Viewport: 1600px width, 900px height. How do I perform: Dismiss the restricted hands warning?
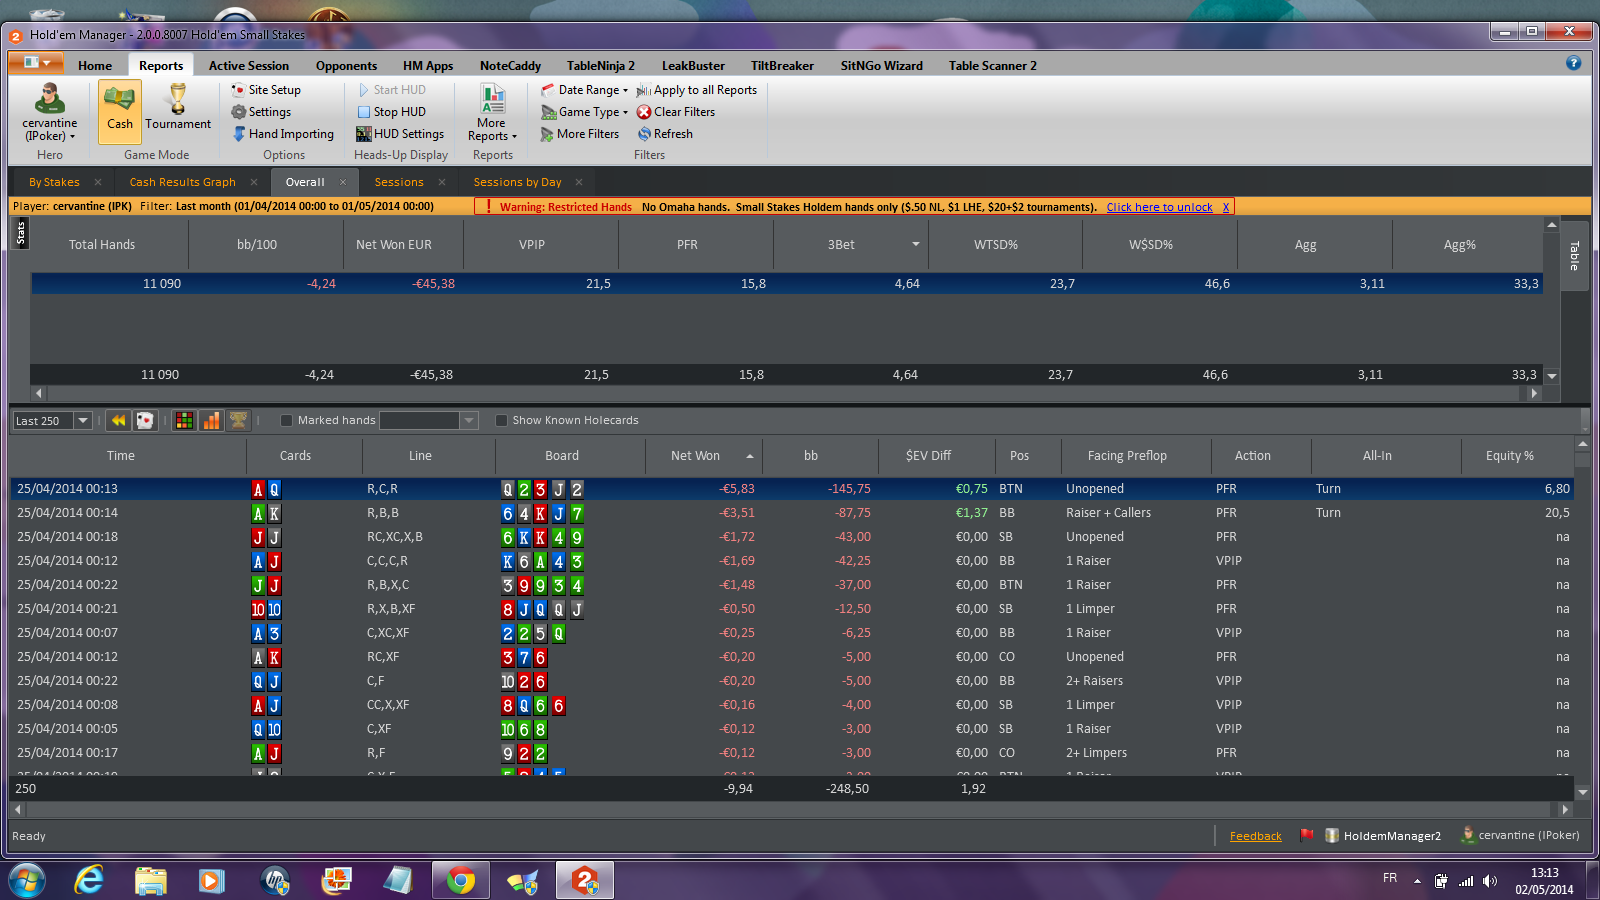1226,207
